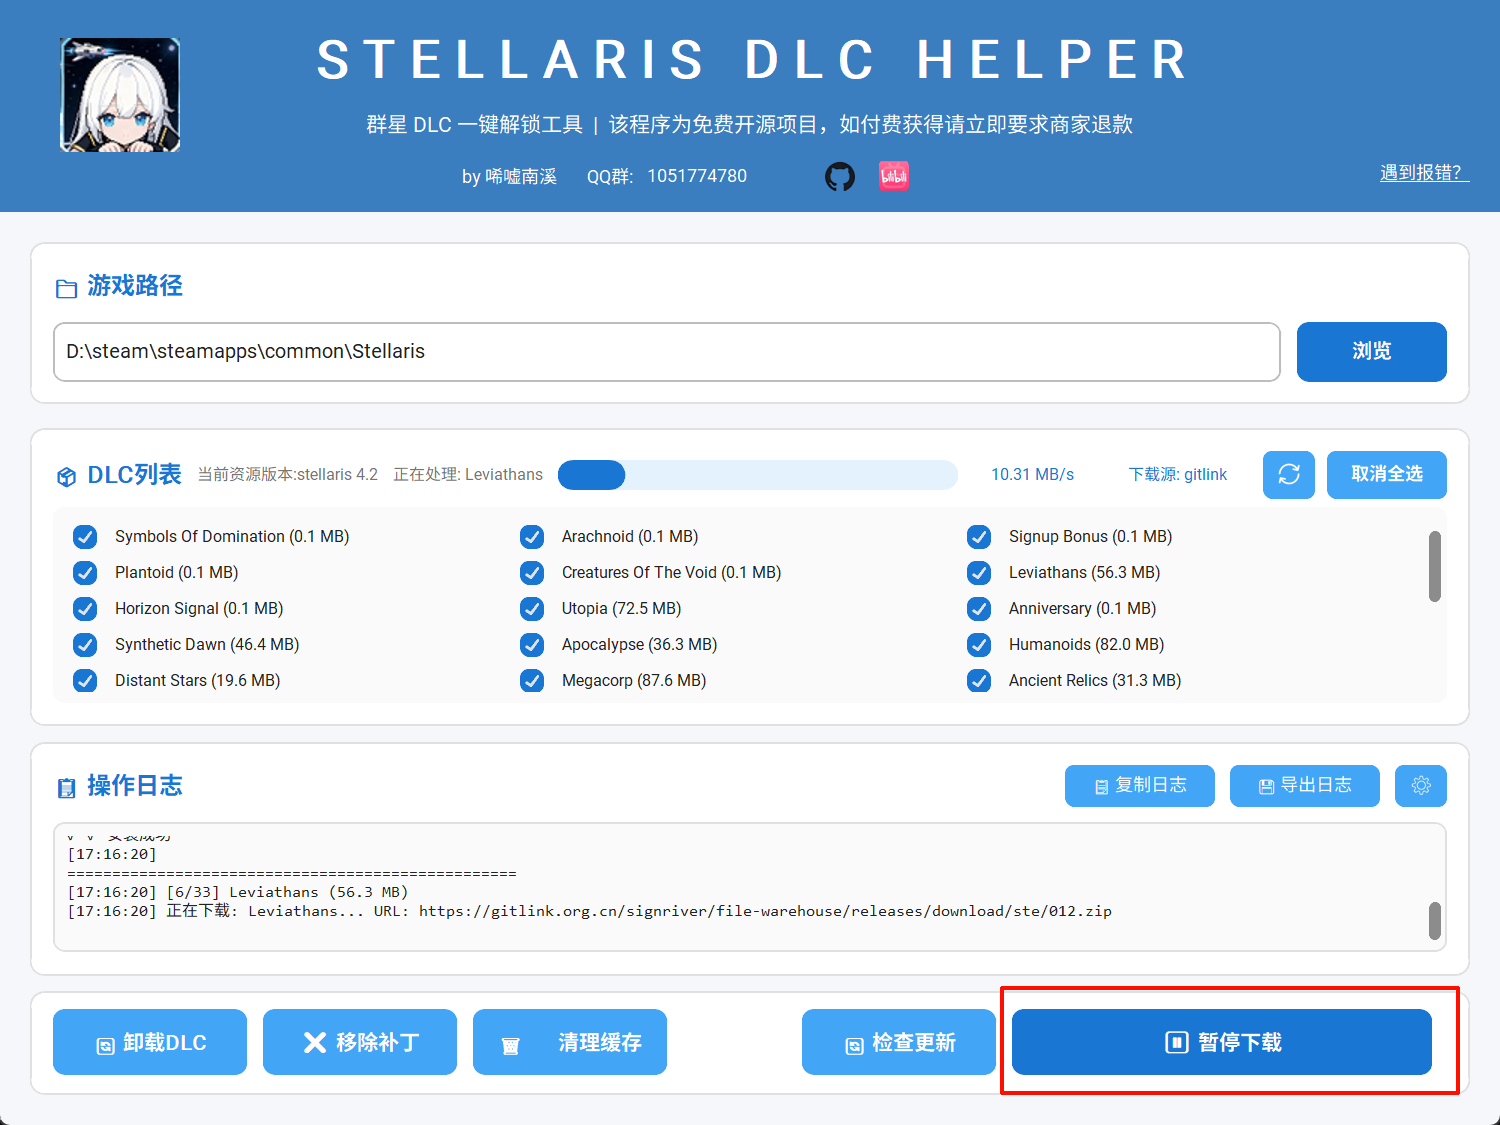Click the 正在处理: Leviathans status text
The width and height of the screenshot is (1500, 1125).
click(x=468, y=475)
